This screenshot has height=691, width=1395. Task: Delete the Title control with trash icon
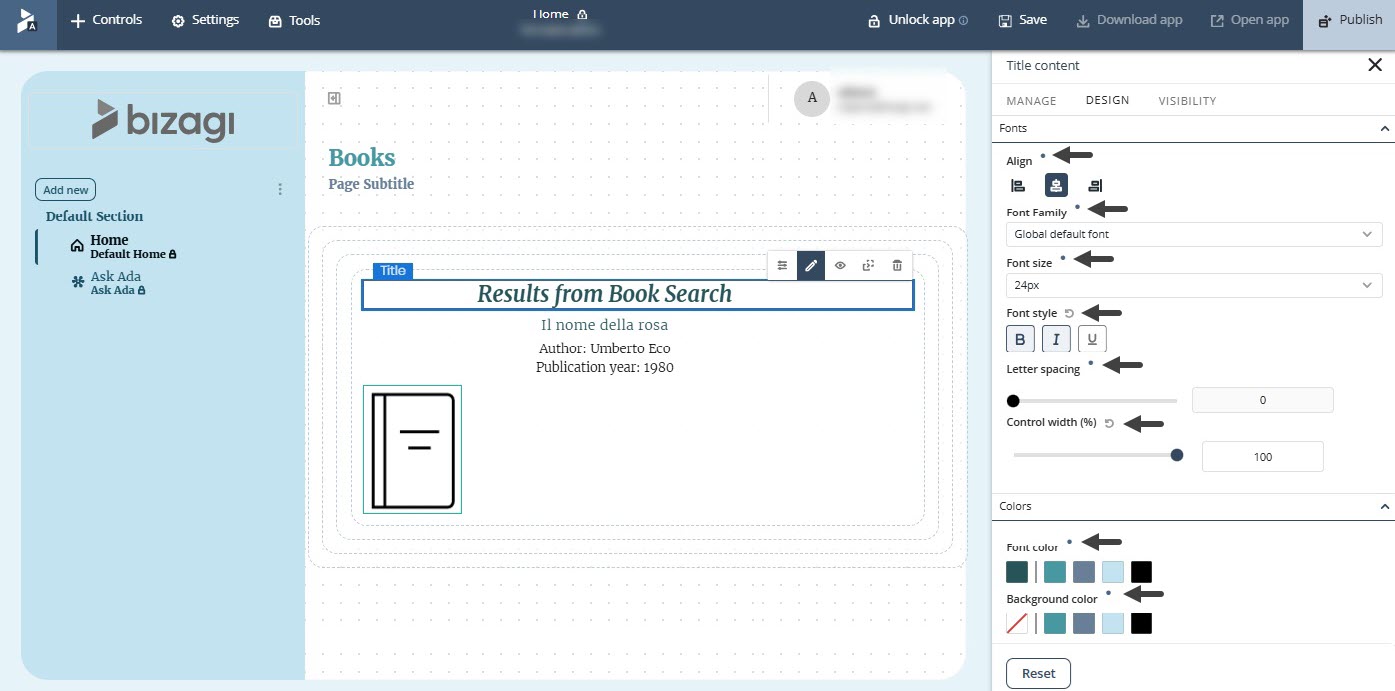point(897,265)
